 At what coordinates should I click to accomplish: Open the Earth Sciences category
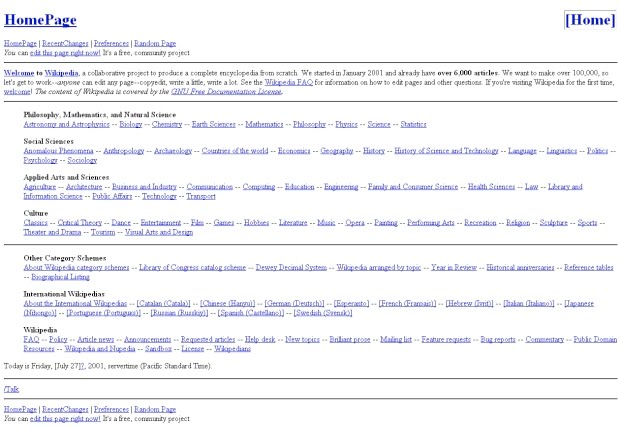[x=214, y=125]
